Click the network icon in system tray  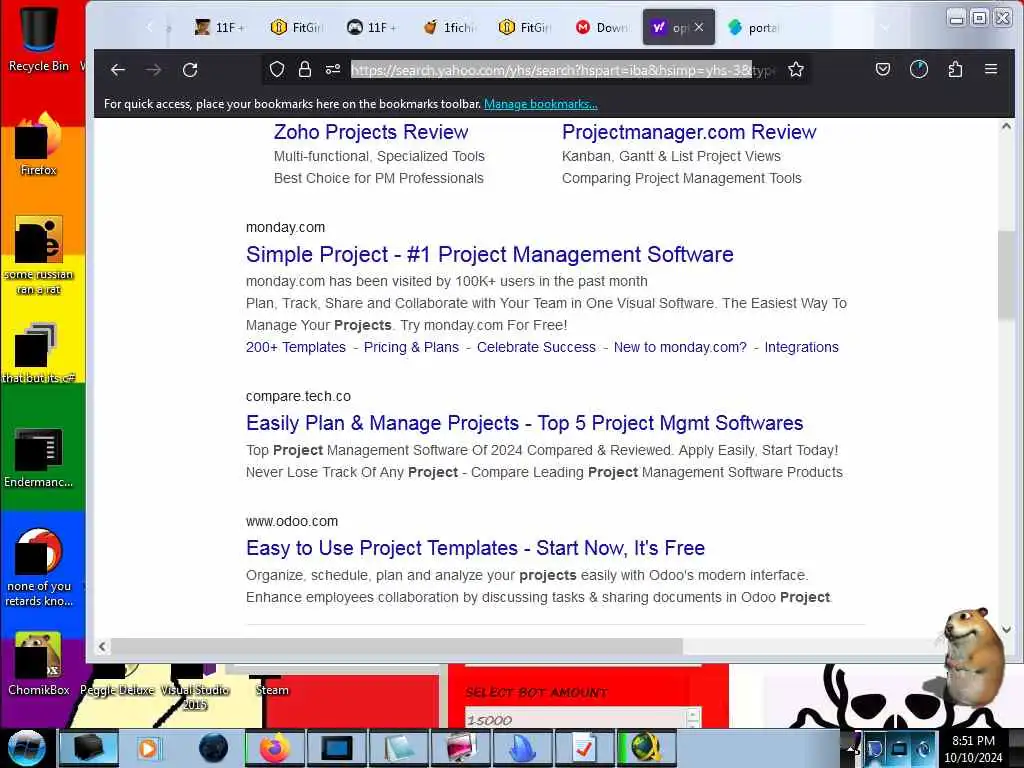[899, 748]
